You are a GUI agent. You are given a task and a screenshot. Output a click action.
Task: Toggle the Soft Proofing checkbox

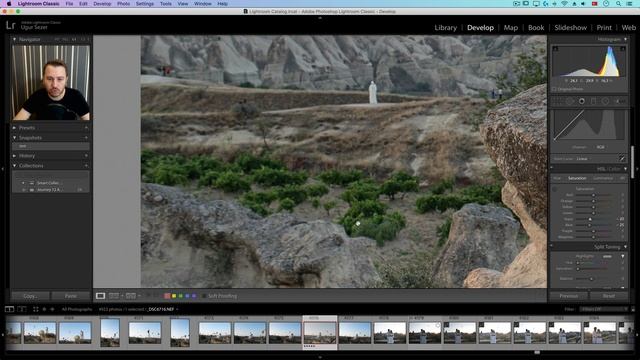click(203, 296)
